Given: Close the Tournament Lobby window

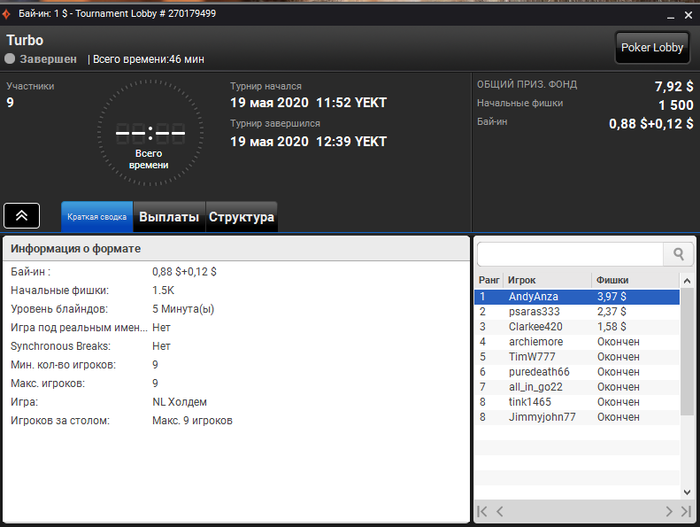Looking at the screenshot, I should [688, 16].
